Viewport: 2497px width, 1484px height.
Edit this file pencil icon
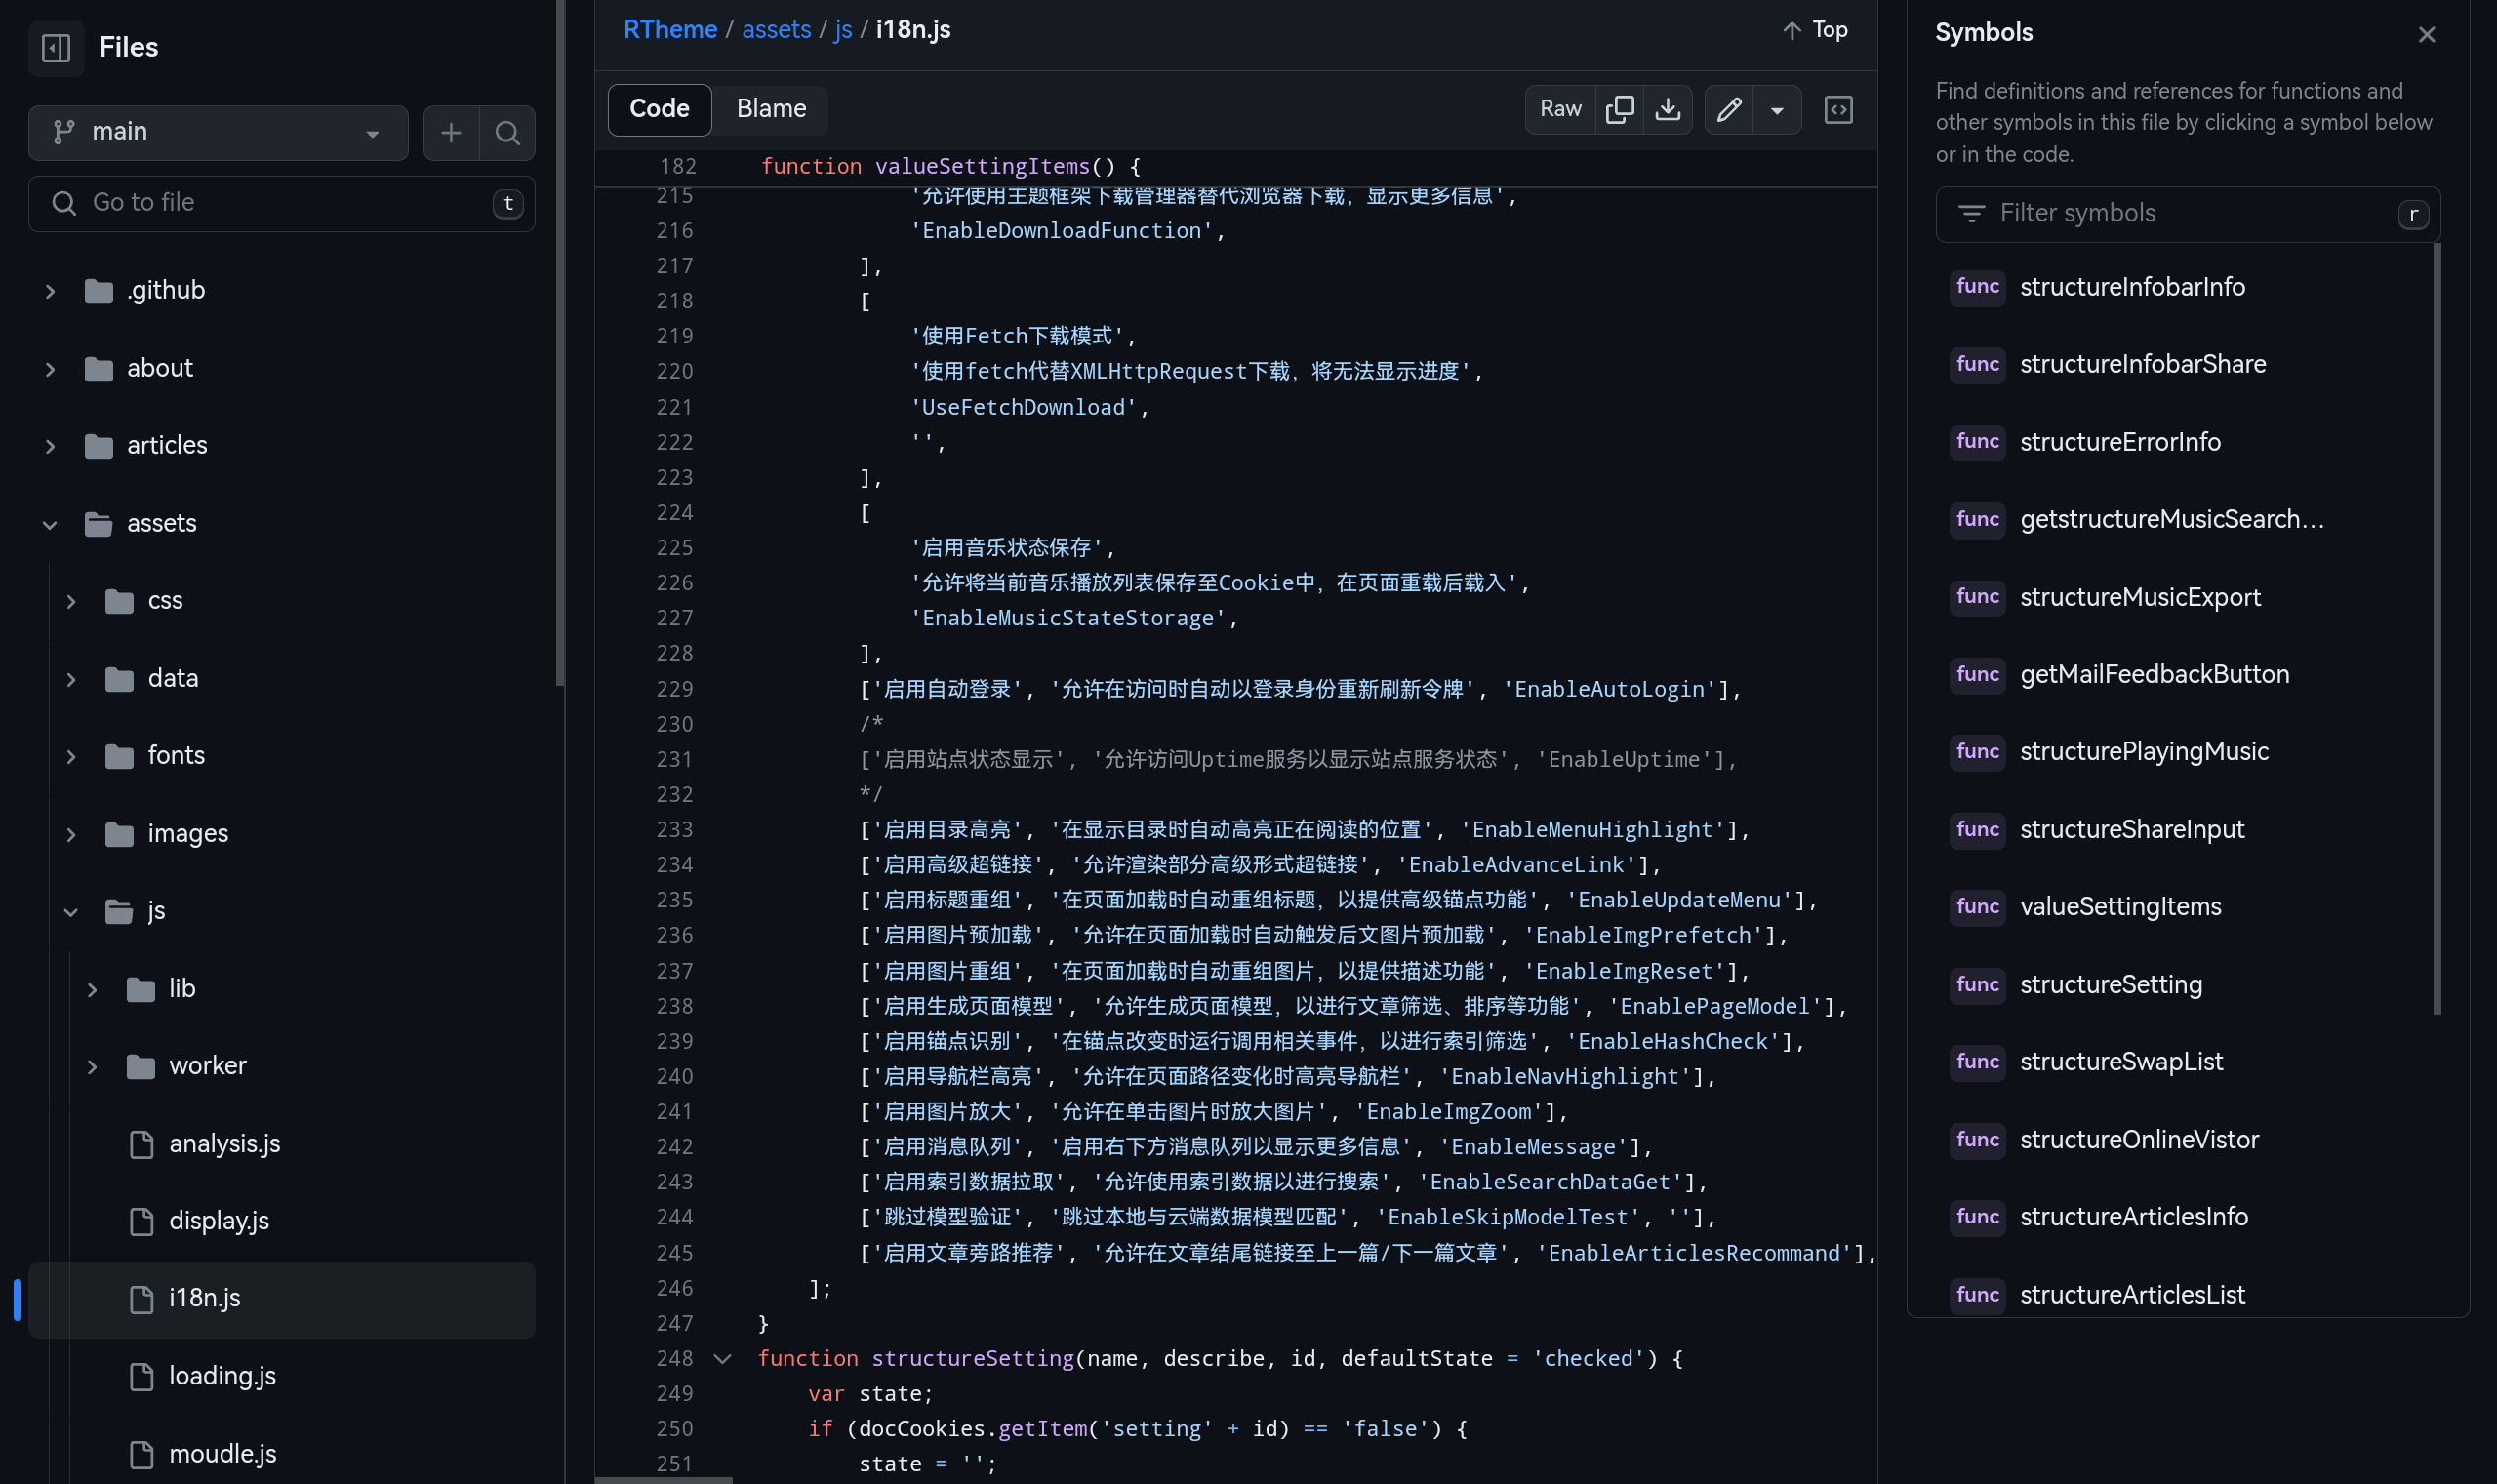tap(1729, 109)
